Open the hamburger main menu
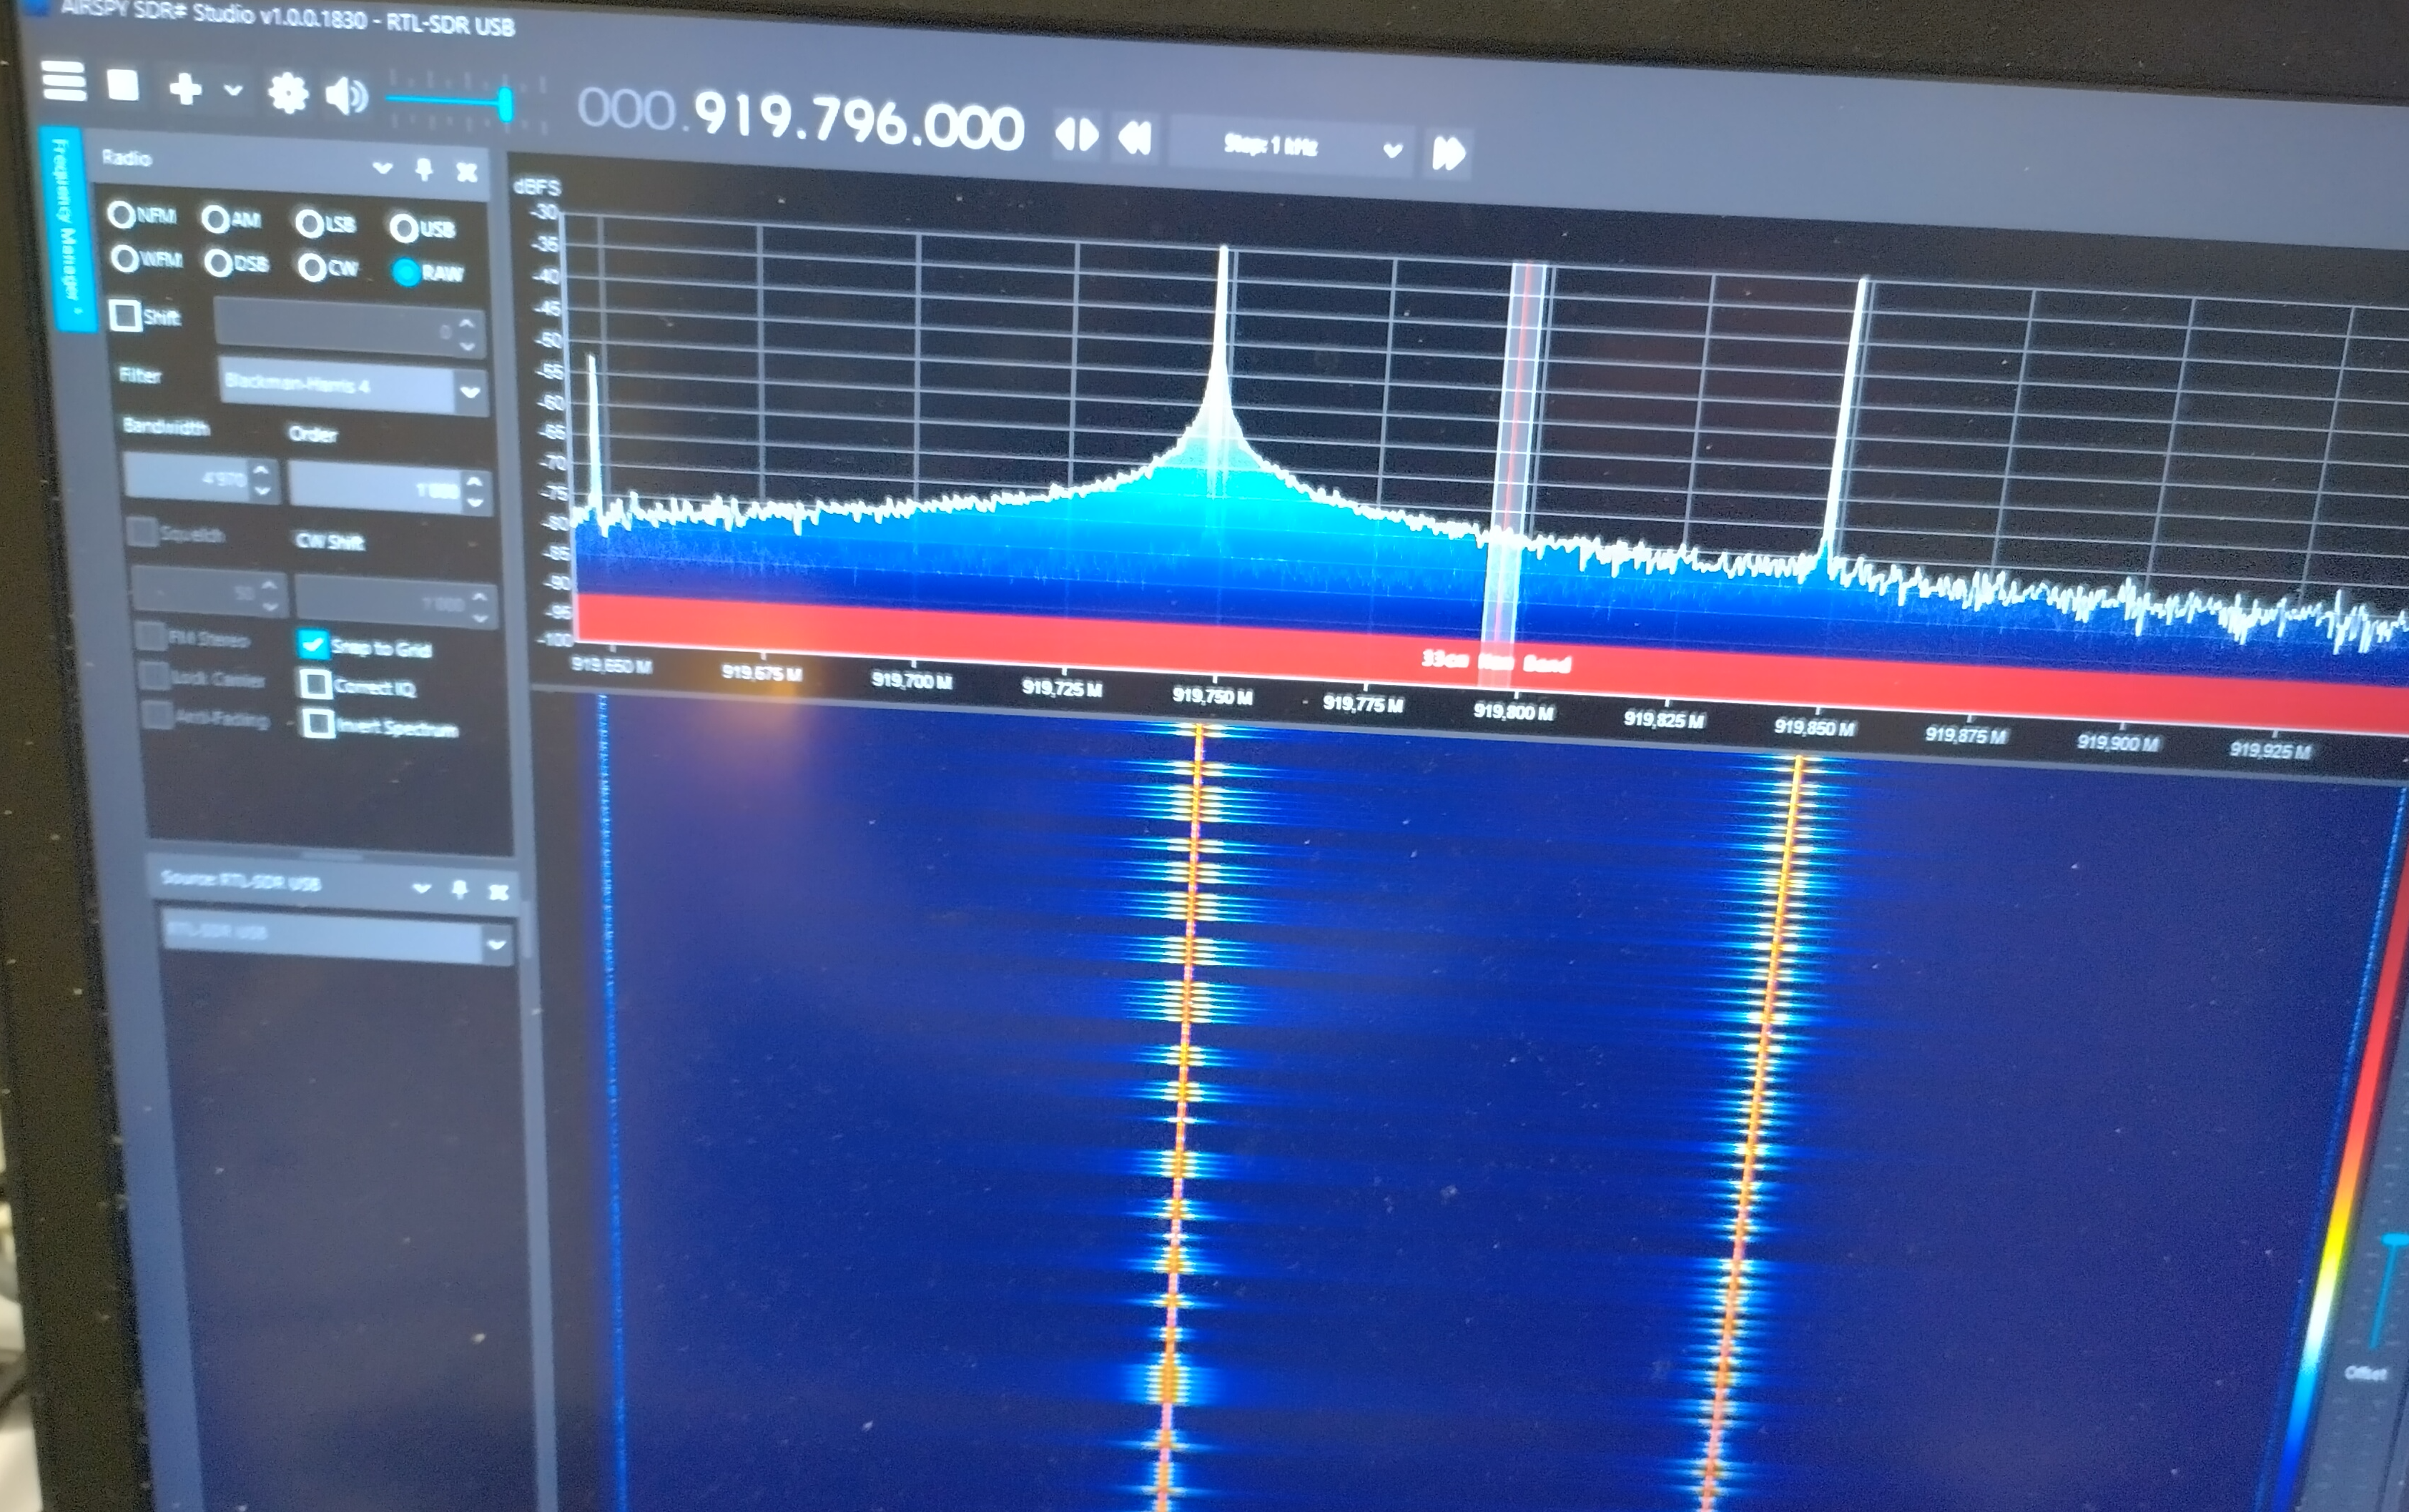Image resolution: width=2409 pixels, height=1512 pixels. 64,81
